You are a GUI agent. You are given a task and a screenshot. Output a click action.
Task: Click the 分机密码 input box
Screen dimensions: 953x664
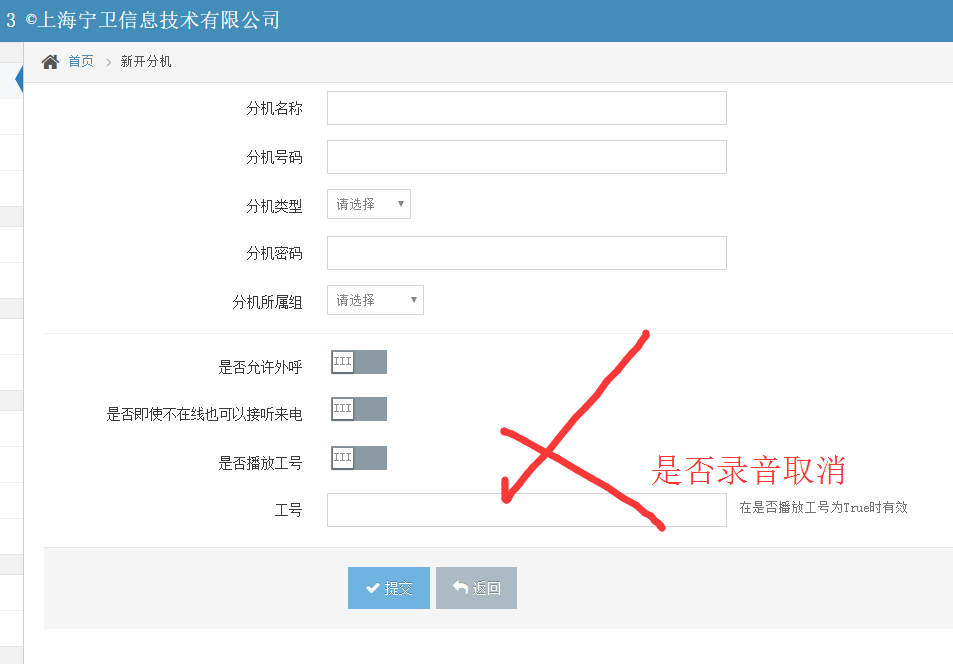click(x=526, y=253)
